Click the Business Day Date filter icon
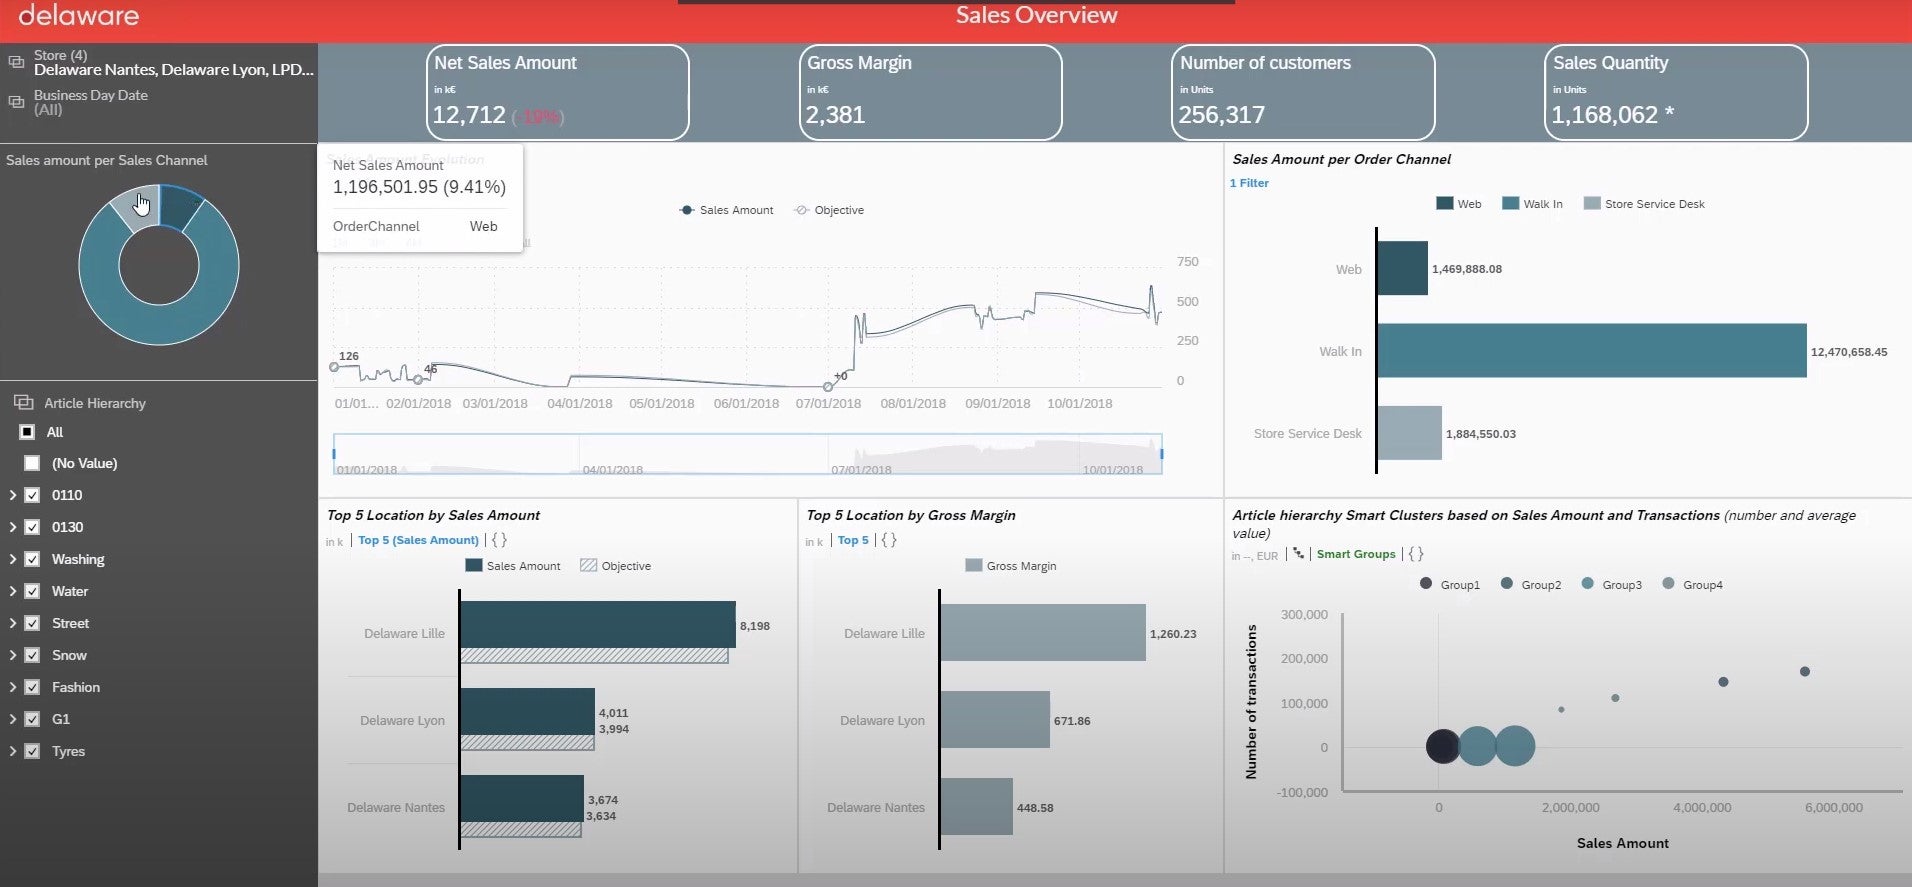 (16, 102)
